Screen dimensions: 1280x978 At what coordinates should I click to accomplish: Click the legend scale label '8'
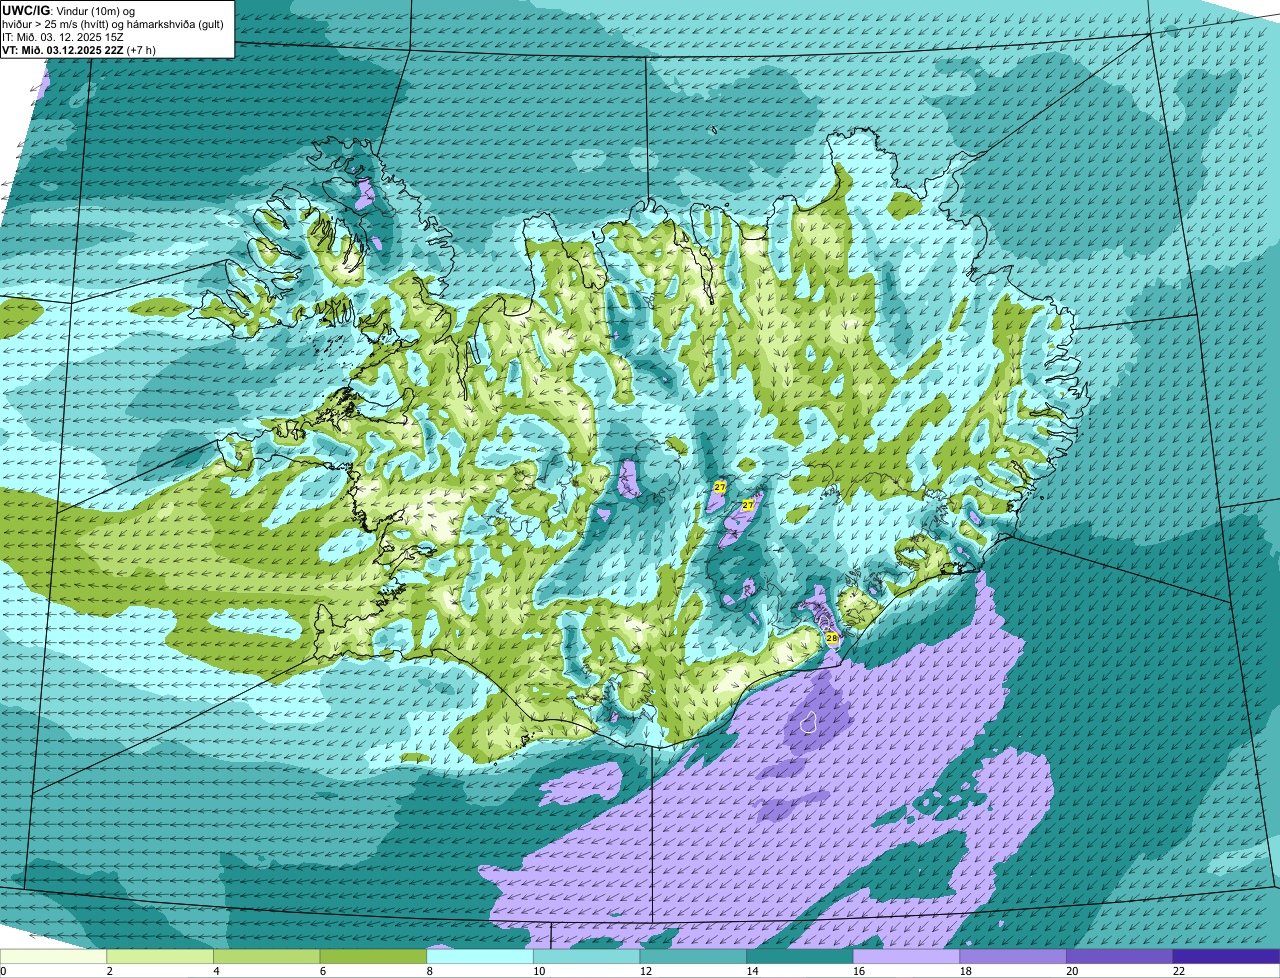click(x=429, y=971)
